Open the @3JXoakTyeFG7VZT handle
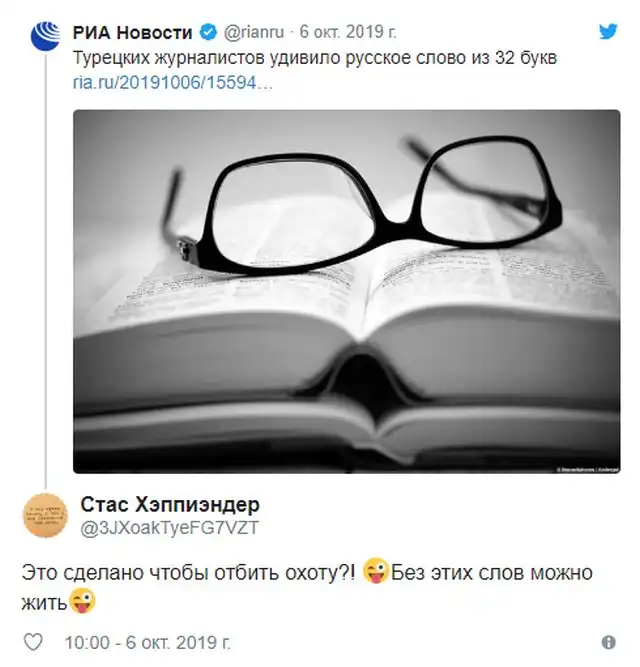Screen dimensions: 640x667 coord(169,528)
